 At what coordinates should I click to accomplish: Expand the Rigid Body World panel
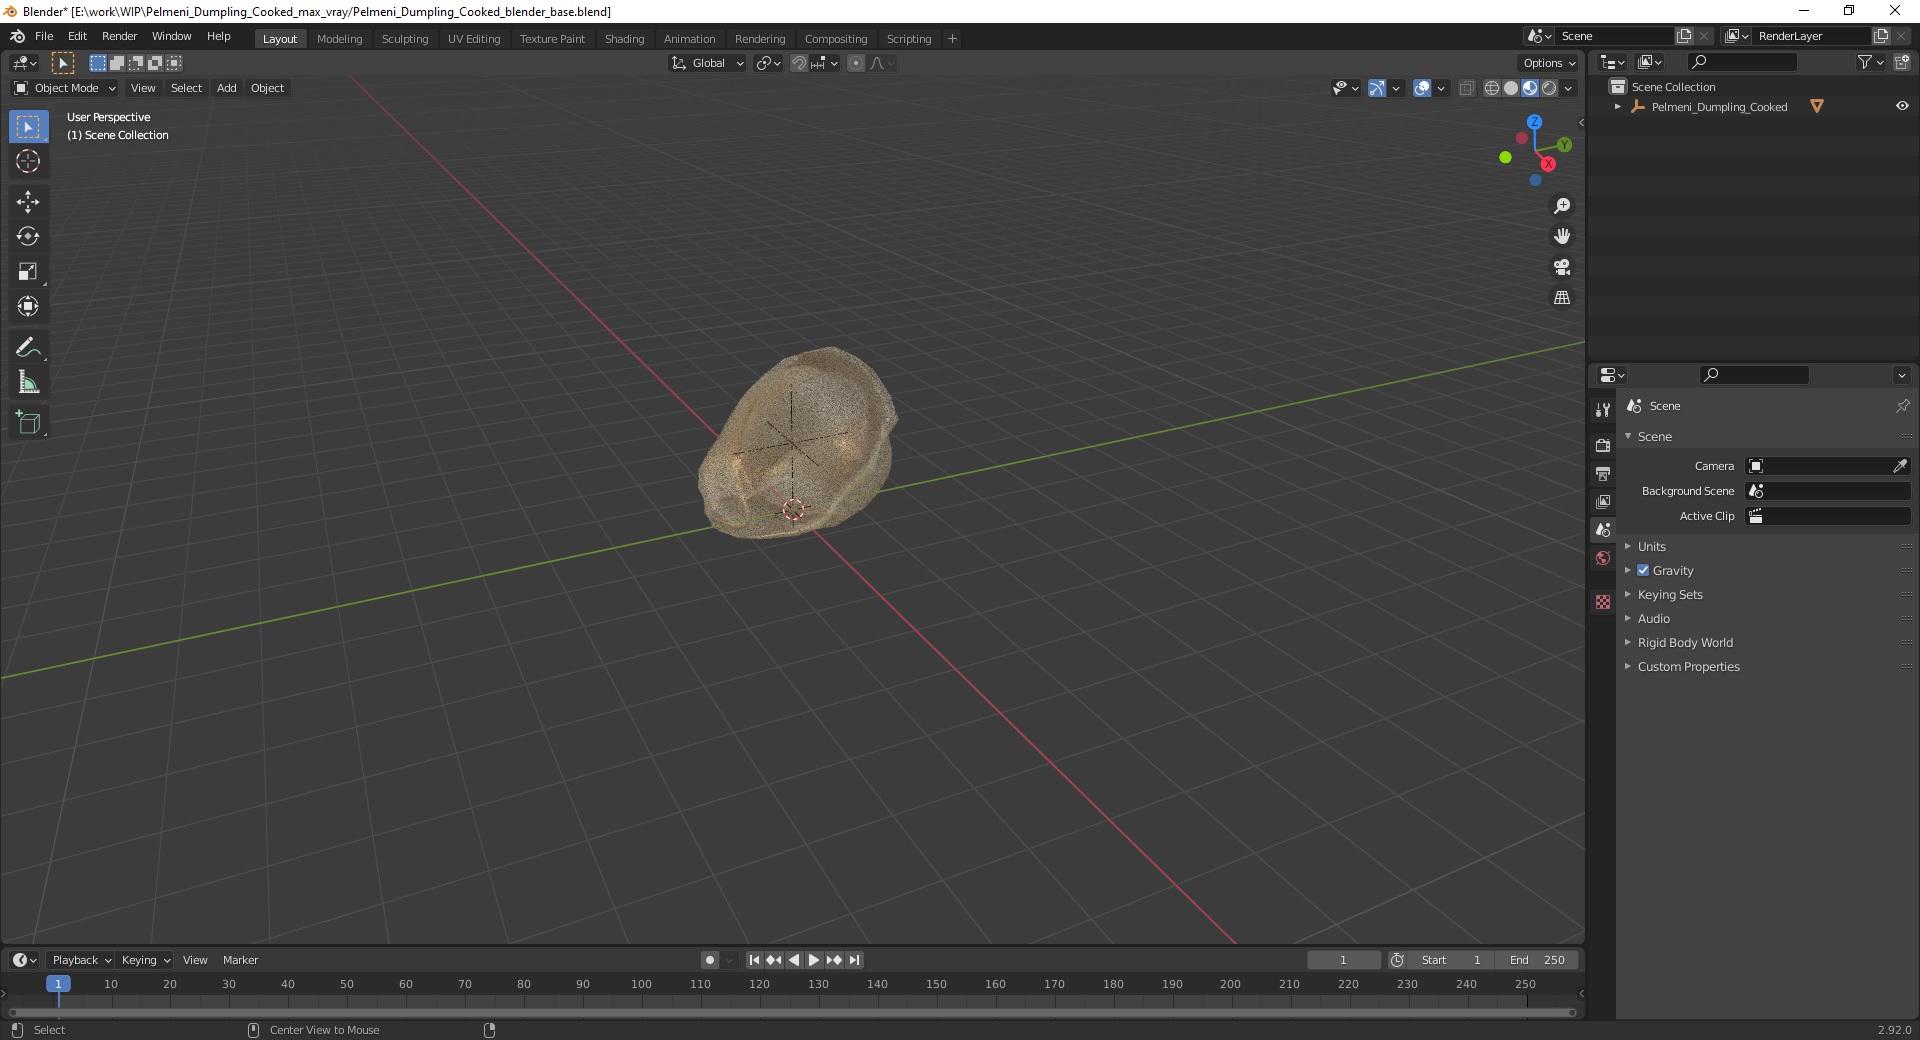1685,642
